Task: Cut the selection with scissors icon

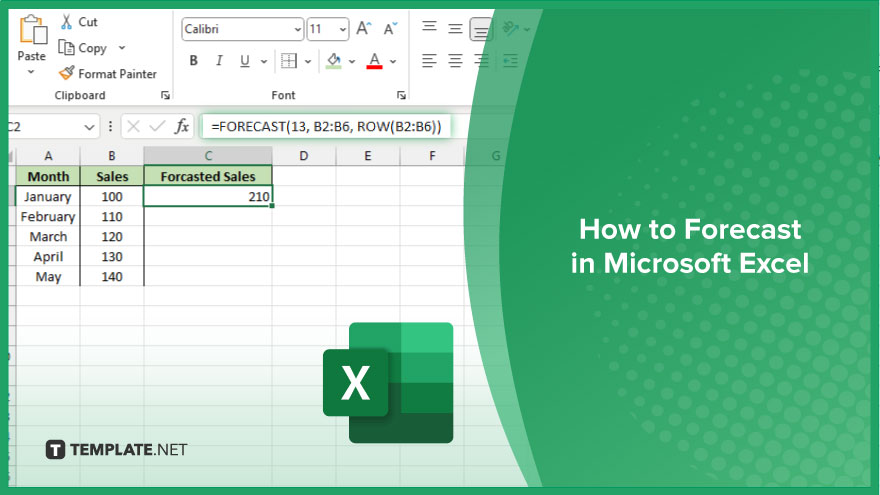Action: 66,22
